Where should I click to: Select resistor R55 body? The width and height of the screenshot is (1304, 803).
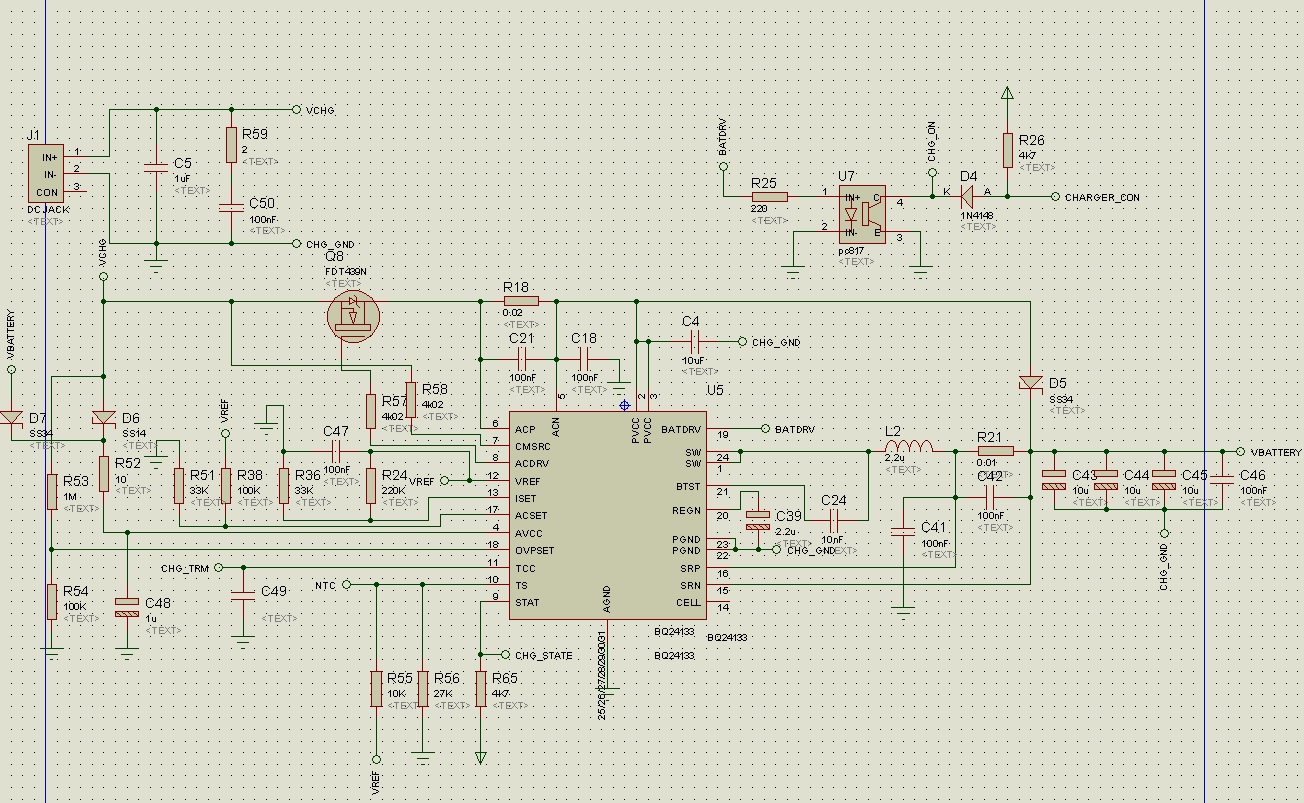point(377,689)
